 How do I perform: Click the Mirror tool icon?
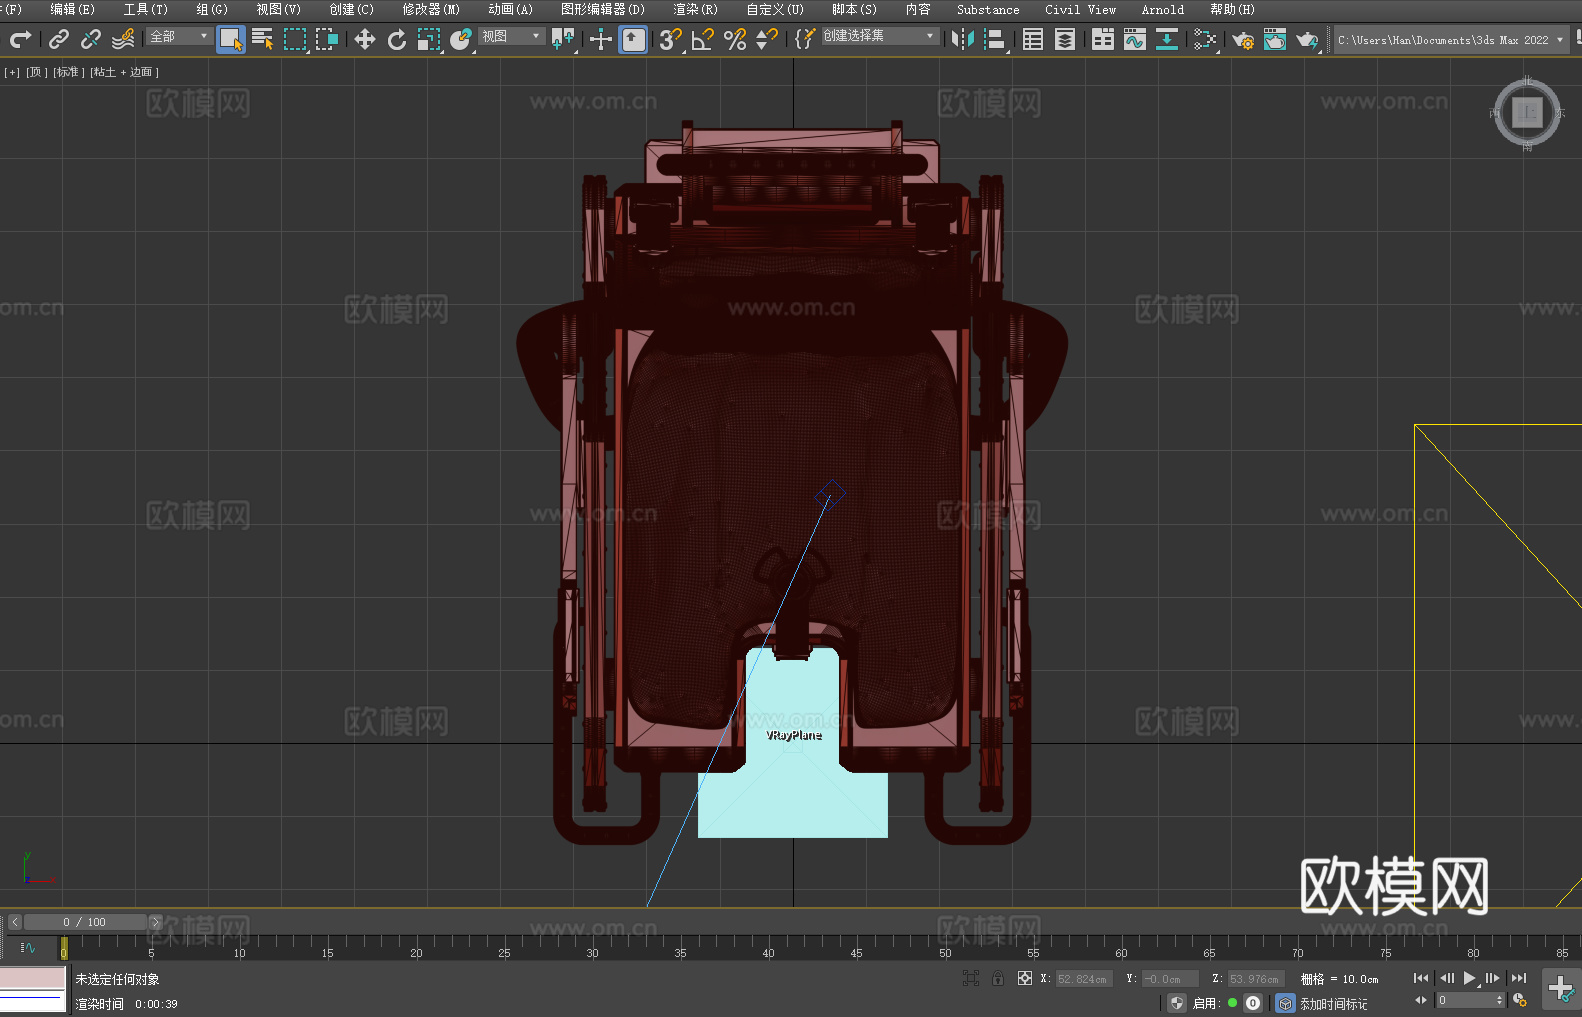click(x=963, y=39)
